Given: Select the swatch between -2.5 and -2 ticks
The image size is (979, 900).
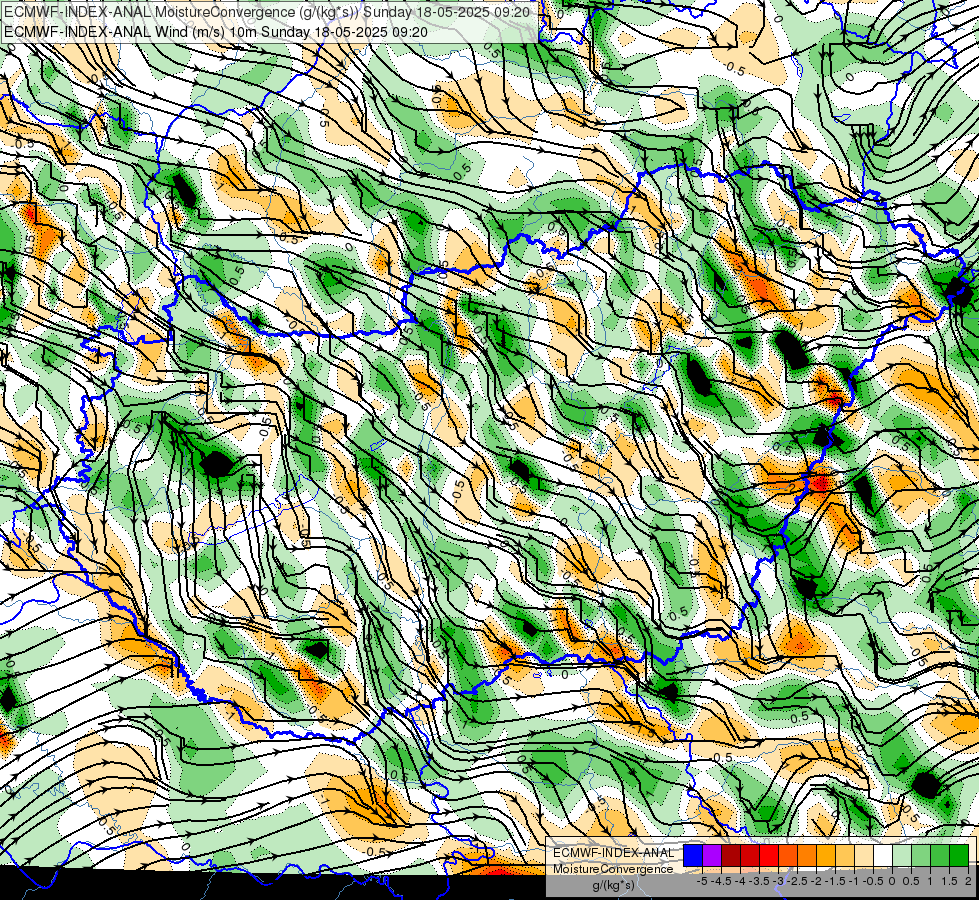Looking at the screenshot, I should pos(807,855).
